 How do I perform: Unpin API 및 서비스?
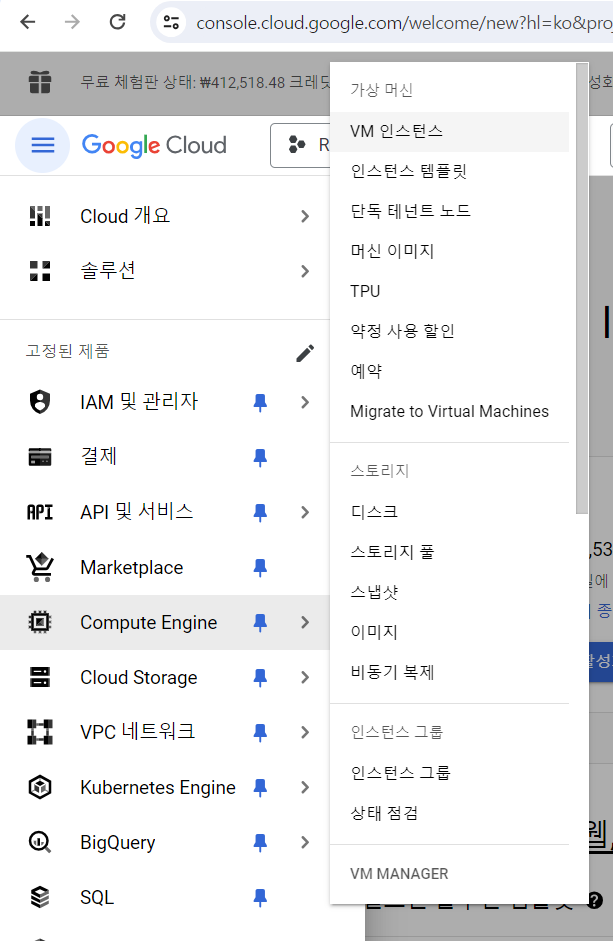(260, 513)
